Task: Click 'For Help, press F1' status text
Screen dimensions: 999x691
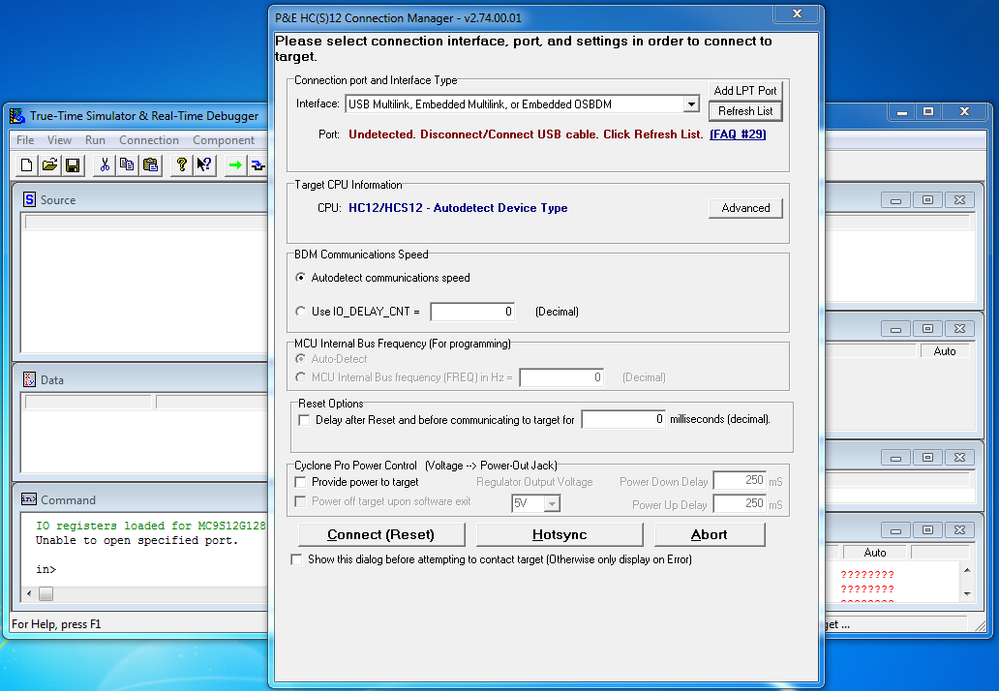Action: tap(56, 624)
